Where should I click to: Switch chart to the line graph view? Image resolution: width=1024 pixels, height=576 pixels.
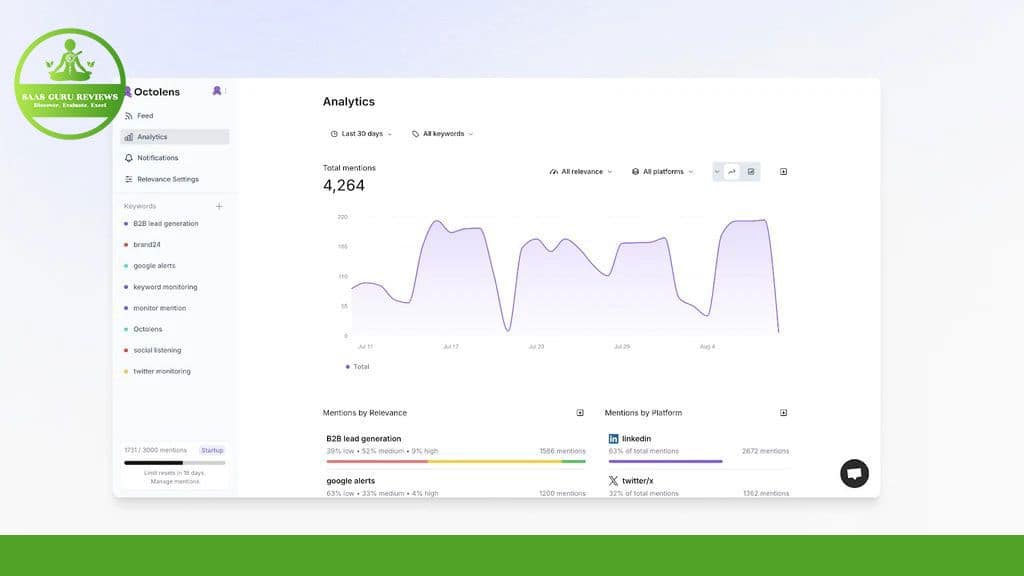[731, 172]
